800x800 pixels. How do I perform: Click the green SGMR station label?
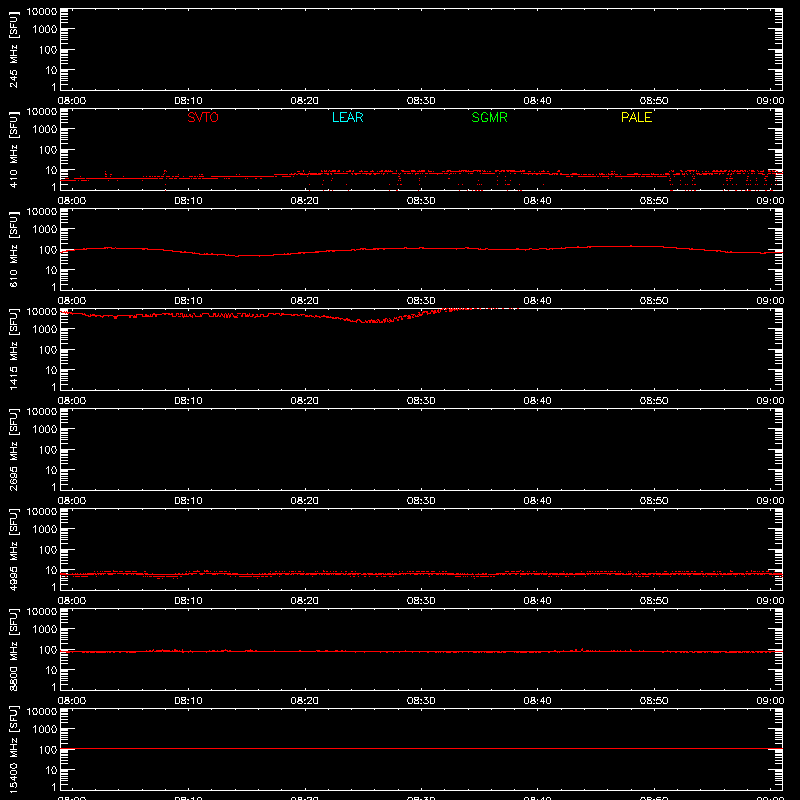coord(489,117)
